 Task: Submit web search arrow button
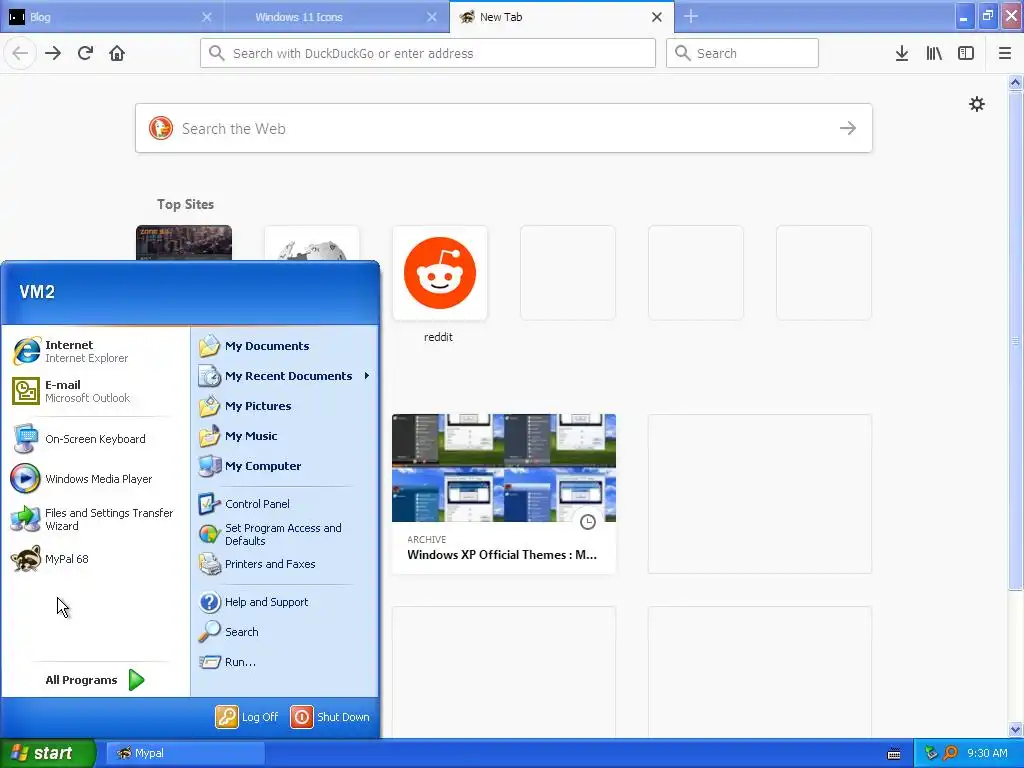click(x=848, y=128)
